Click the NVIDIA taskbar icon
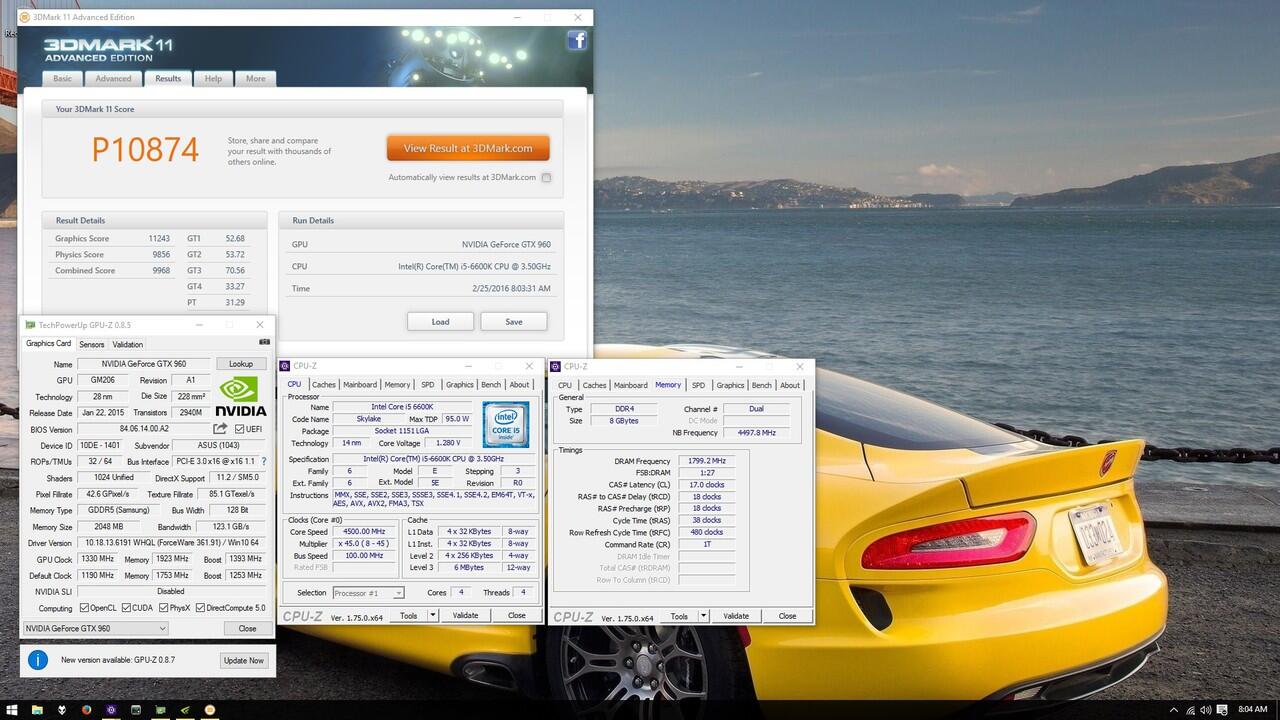 (185, 710)
